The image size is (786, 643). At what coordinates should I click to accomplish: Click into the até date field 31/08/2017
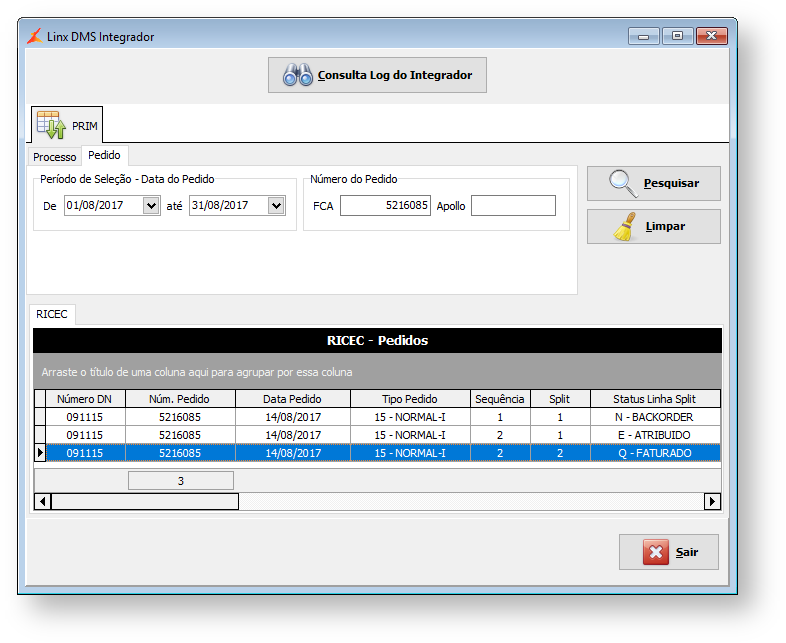pos(229,205)
